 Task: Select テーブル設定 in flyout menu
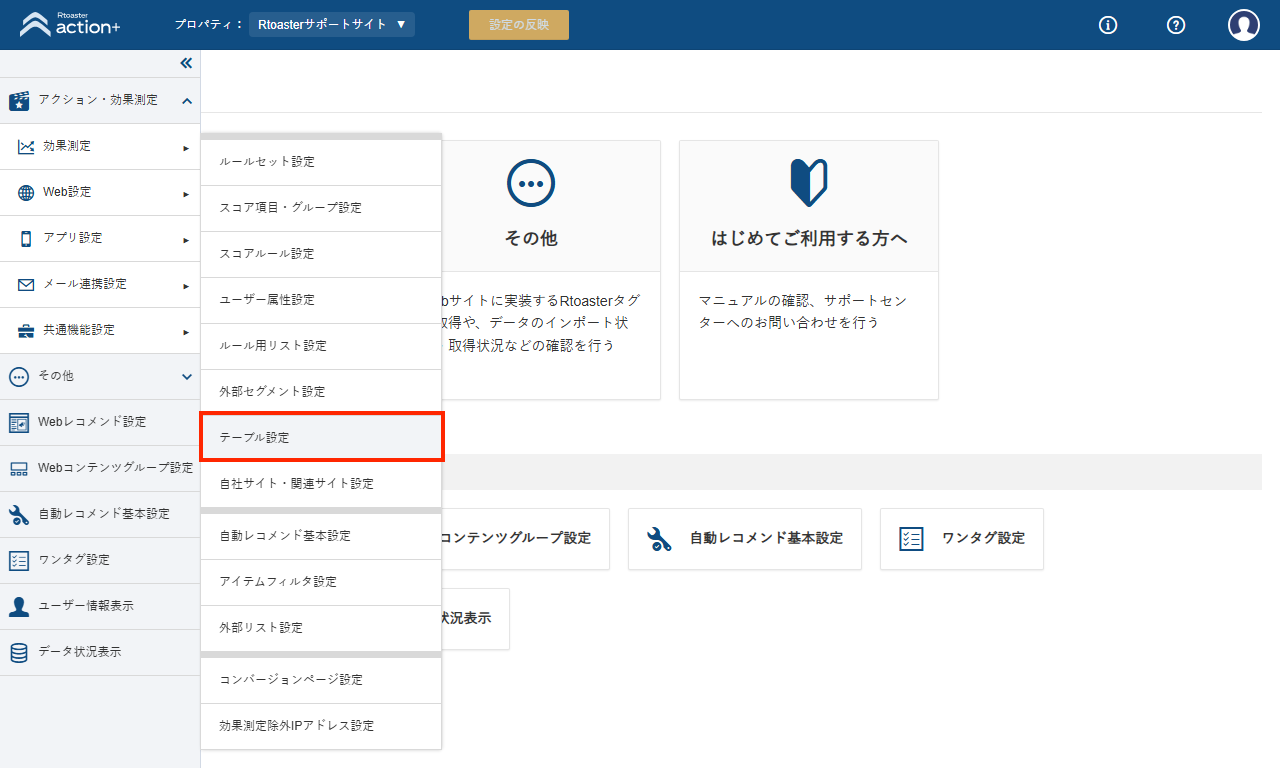pyautogui.click(x=321, y=438)
